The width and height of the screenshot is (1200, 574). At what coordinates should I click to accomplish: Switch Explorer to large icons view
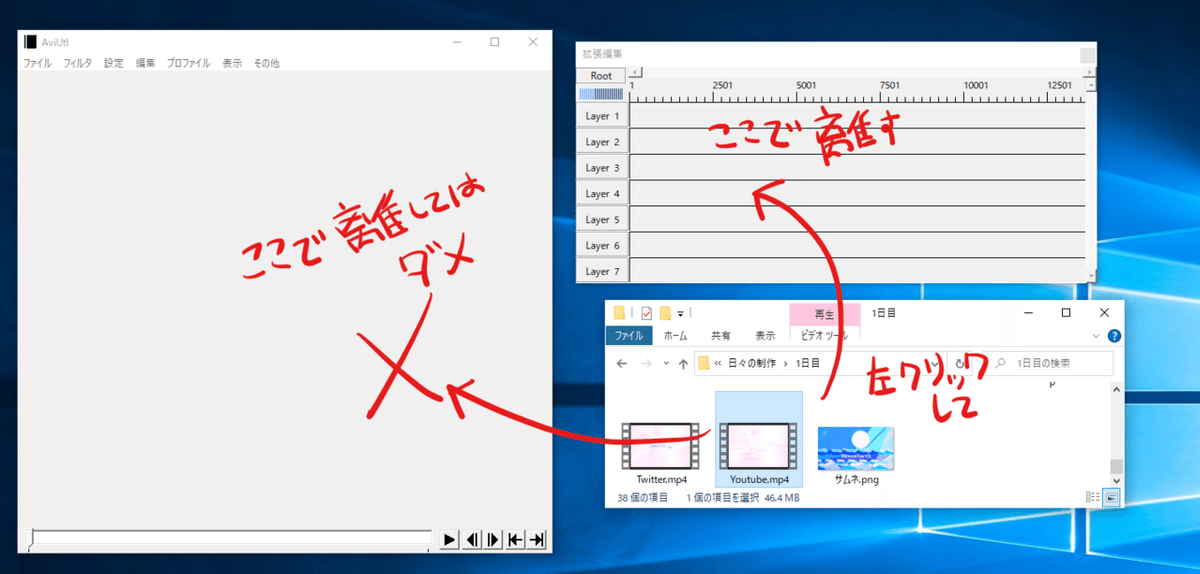click(1111, 496)
